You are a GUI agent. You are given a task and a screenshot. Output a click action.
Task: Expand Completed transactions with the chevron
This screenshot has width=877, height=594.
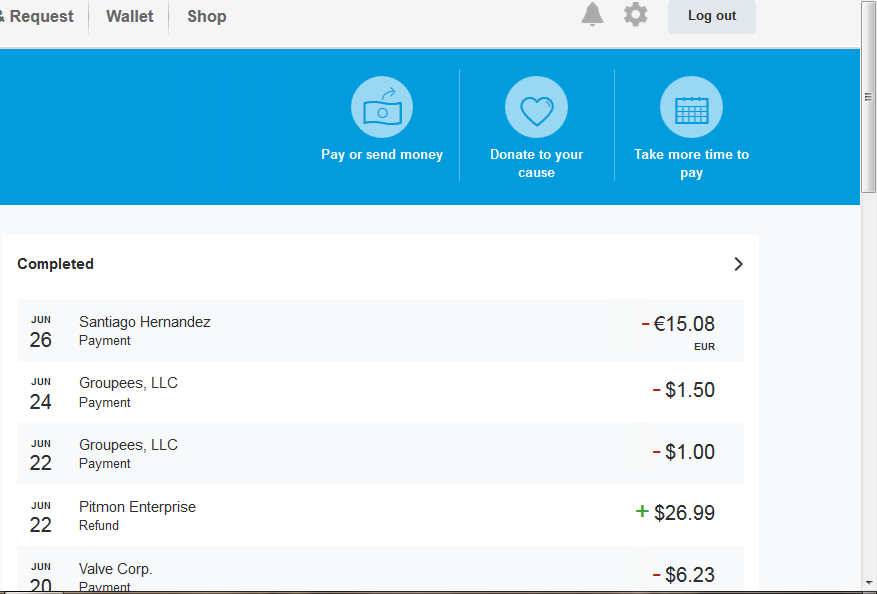(x=738, y=264)
